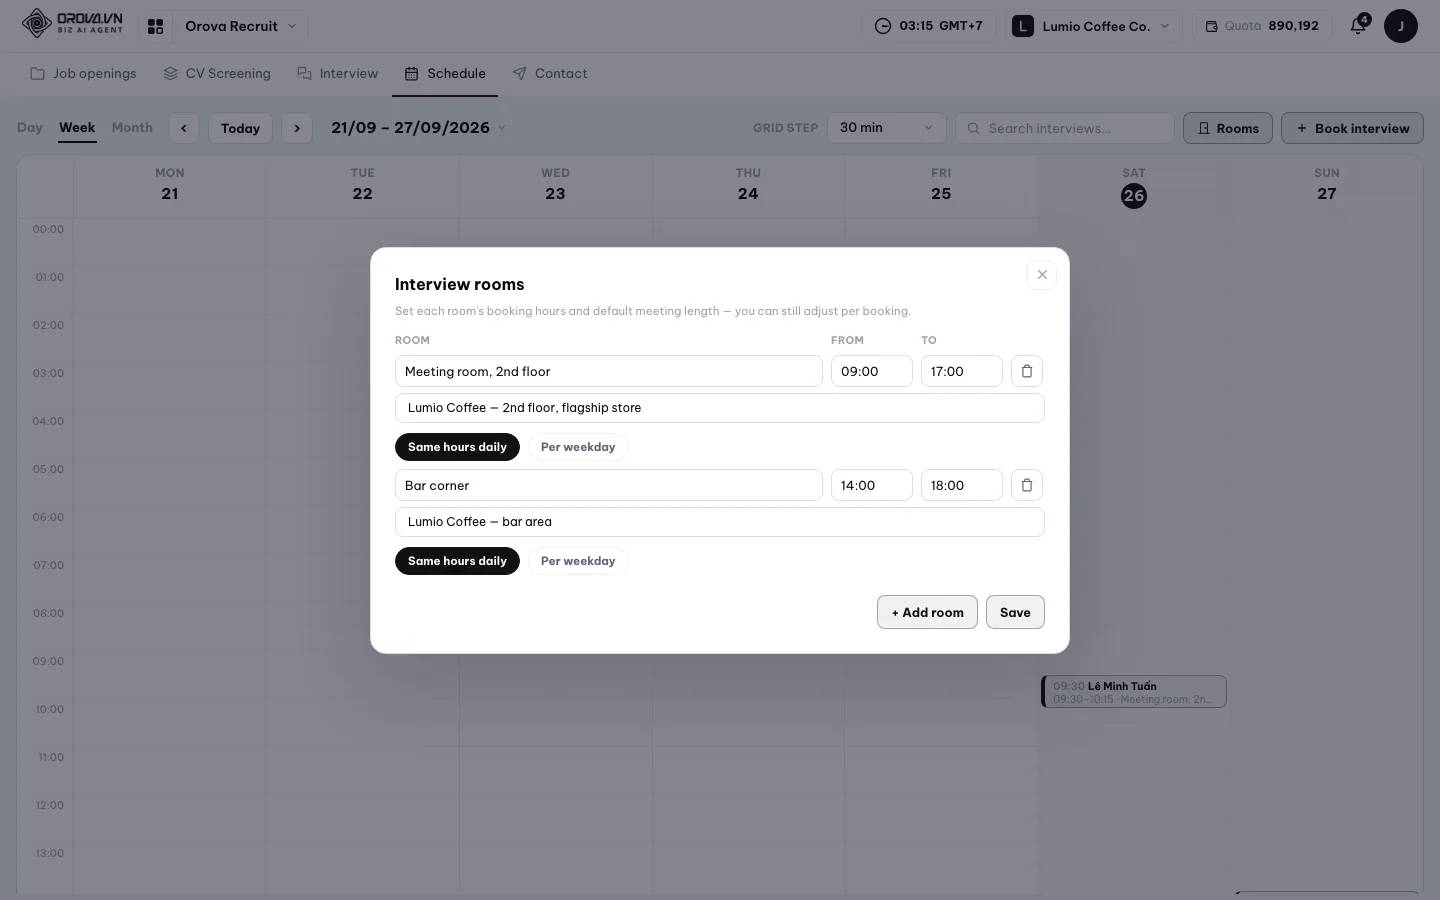1440x900 pixels.
Task: Open the app switcher grid icon
Action: (155, 27)
